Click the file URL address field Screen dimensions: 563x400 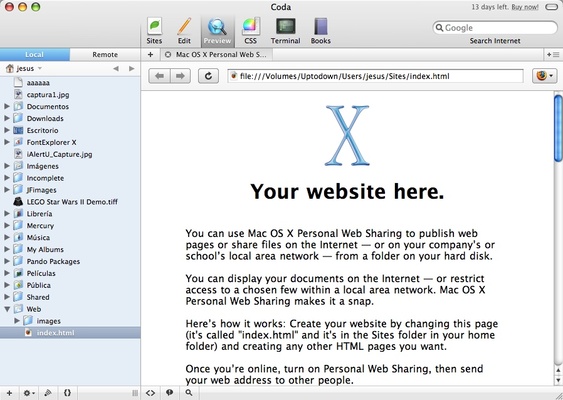[375, 76]
